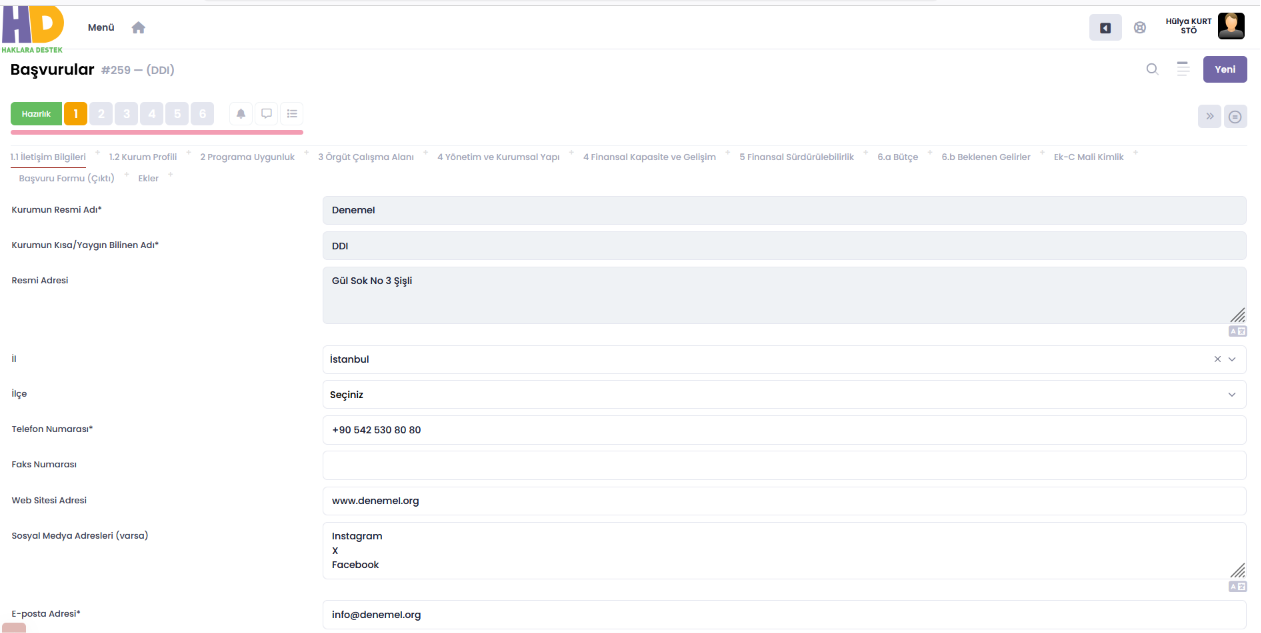Image resolution: width=1261 pixels, height=633 pixels.
Task: Open the list view lines icon beside Yeni
Action: (x=1183, y=69)
